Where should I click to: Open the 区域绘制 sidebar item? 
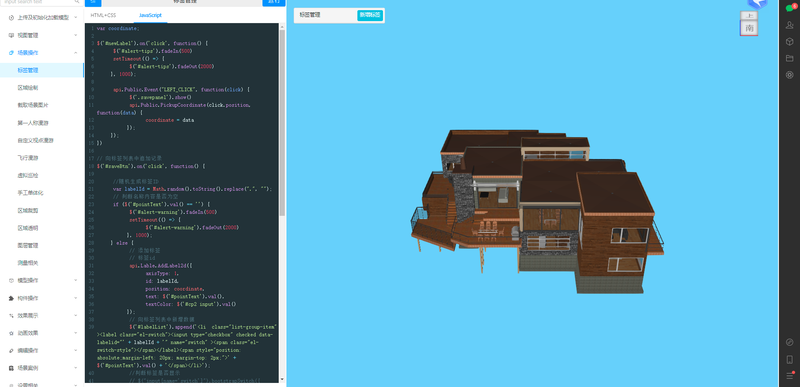(28, 88)
